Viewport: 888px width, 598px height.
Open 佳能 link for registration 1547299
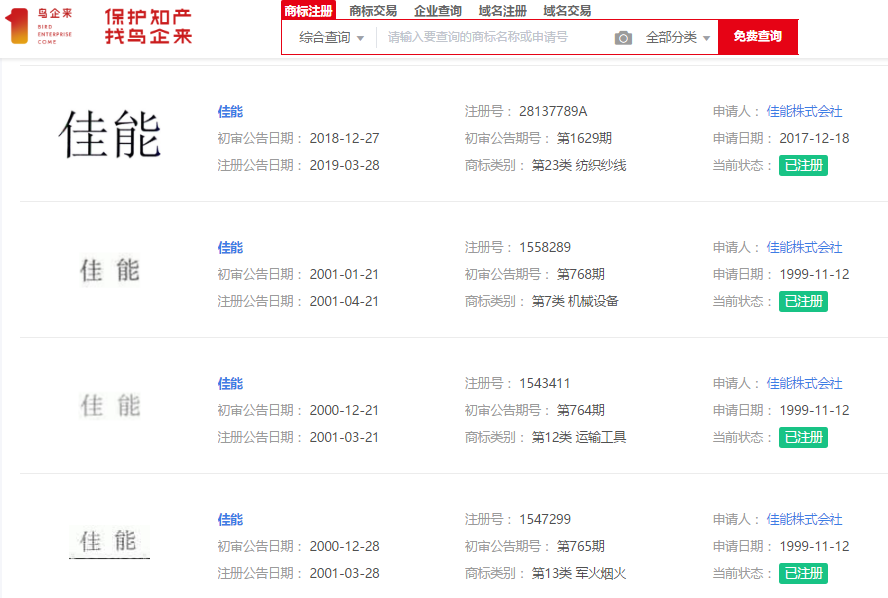coord(230,519)
